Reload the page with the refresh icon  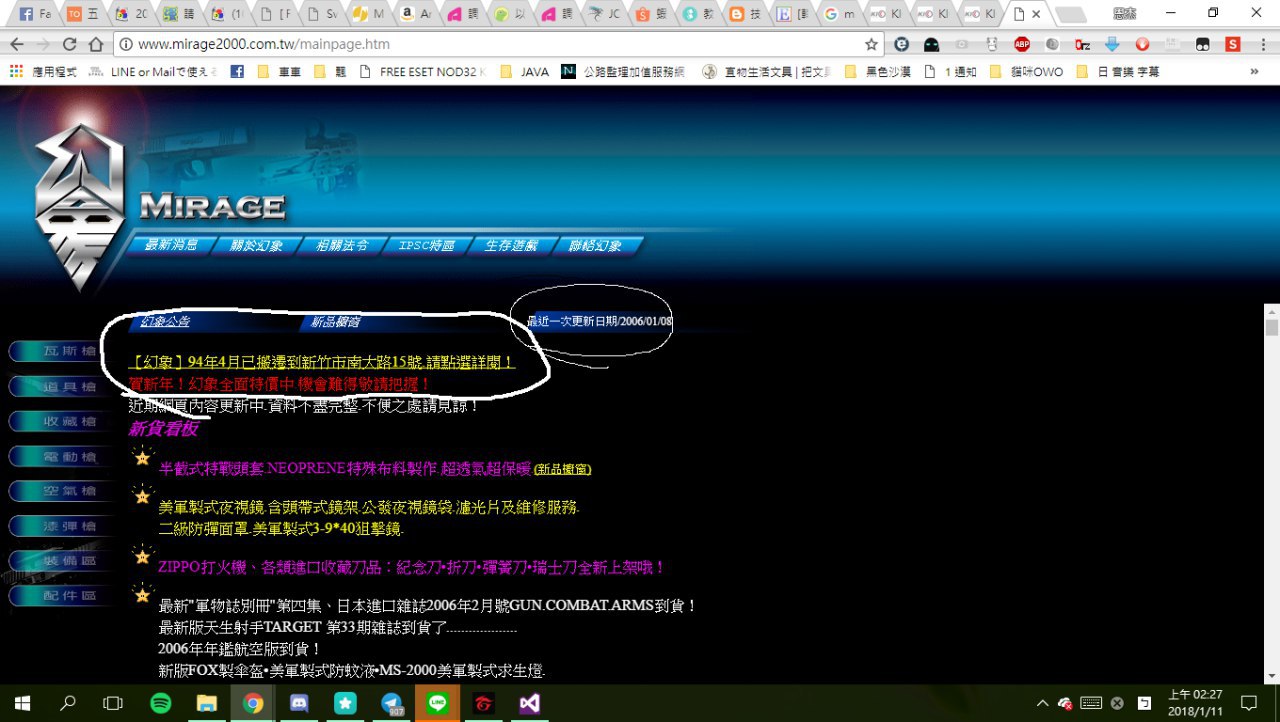pos(69,44)
